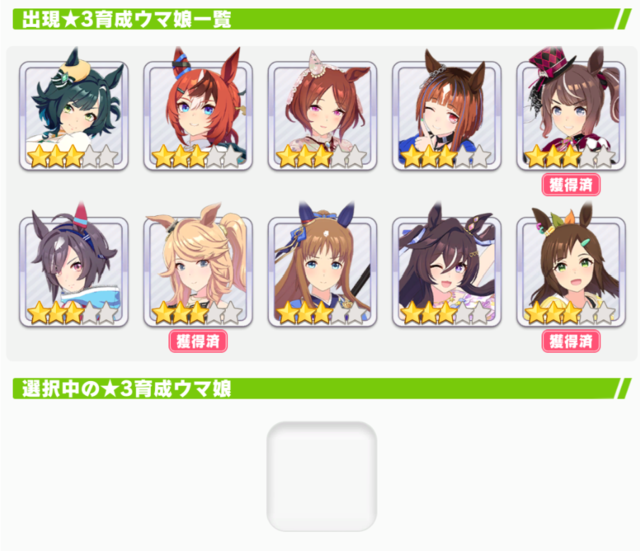Choose the brown-haired character with carrot hair clip

point(571,272)
